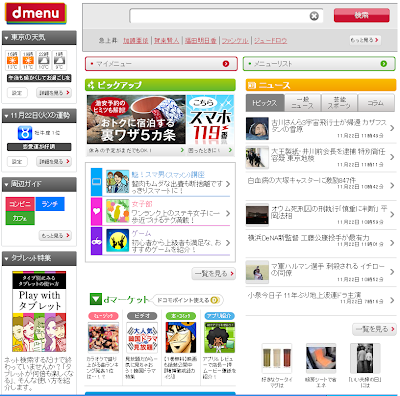Screen dimensions: 400x396
Task: Switch to the トピックス news tab
Action: 265,103
